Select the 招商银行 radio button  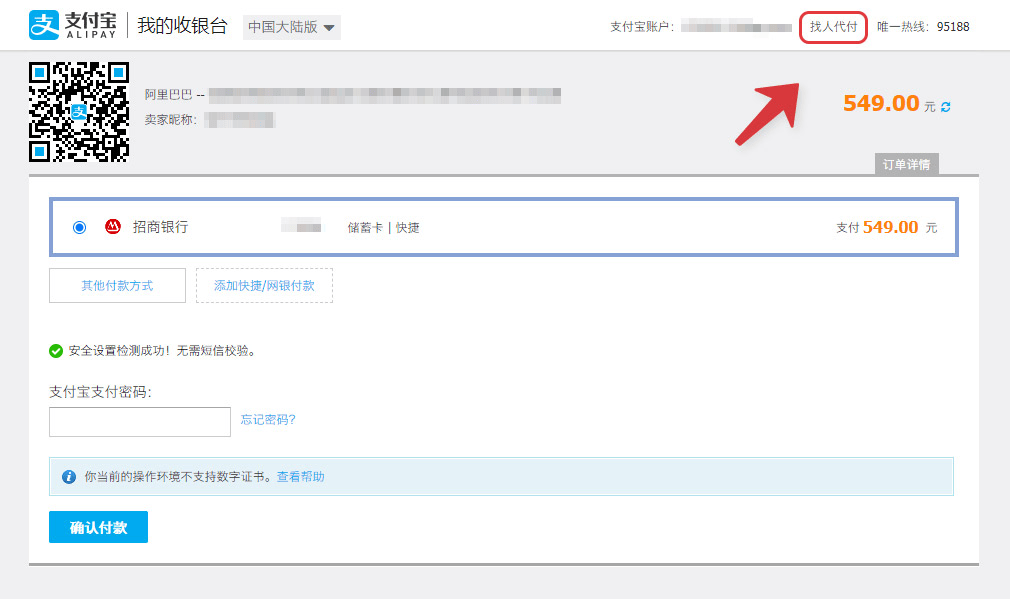(79, 227)
